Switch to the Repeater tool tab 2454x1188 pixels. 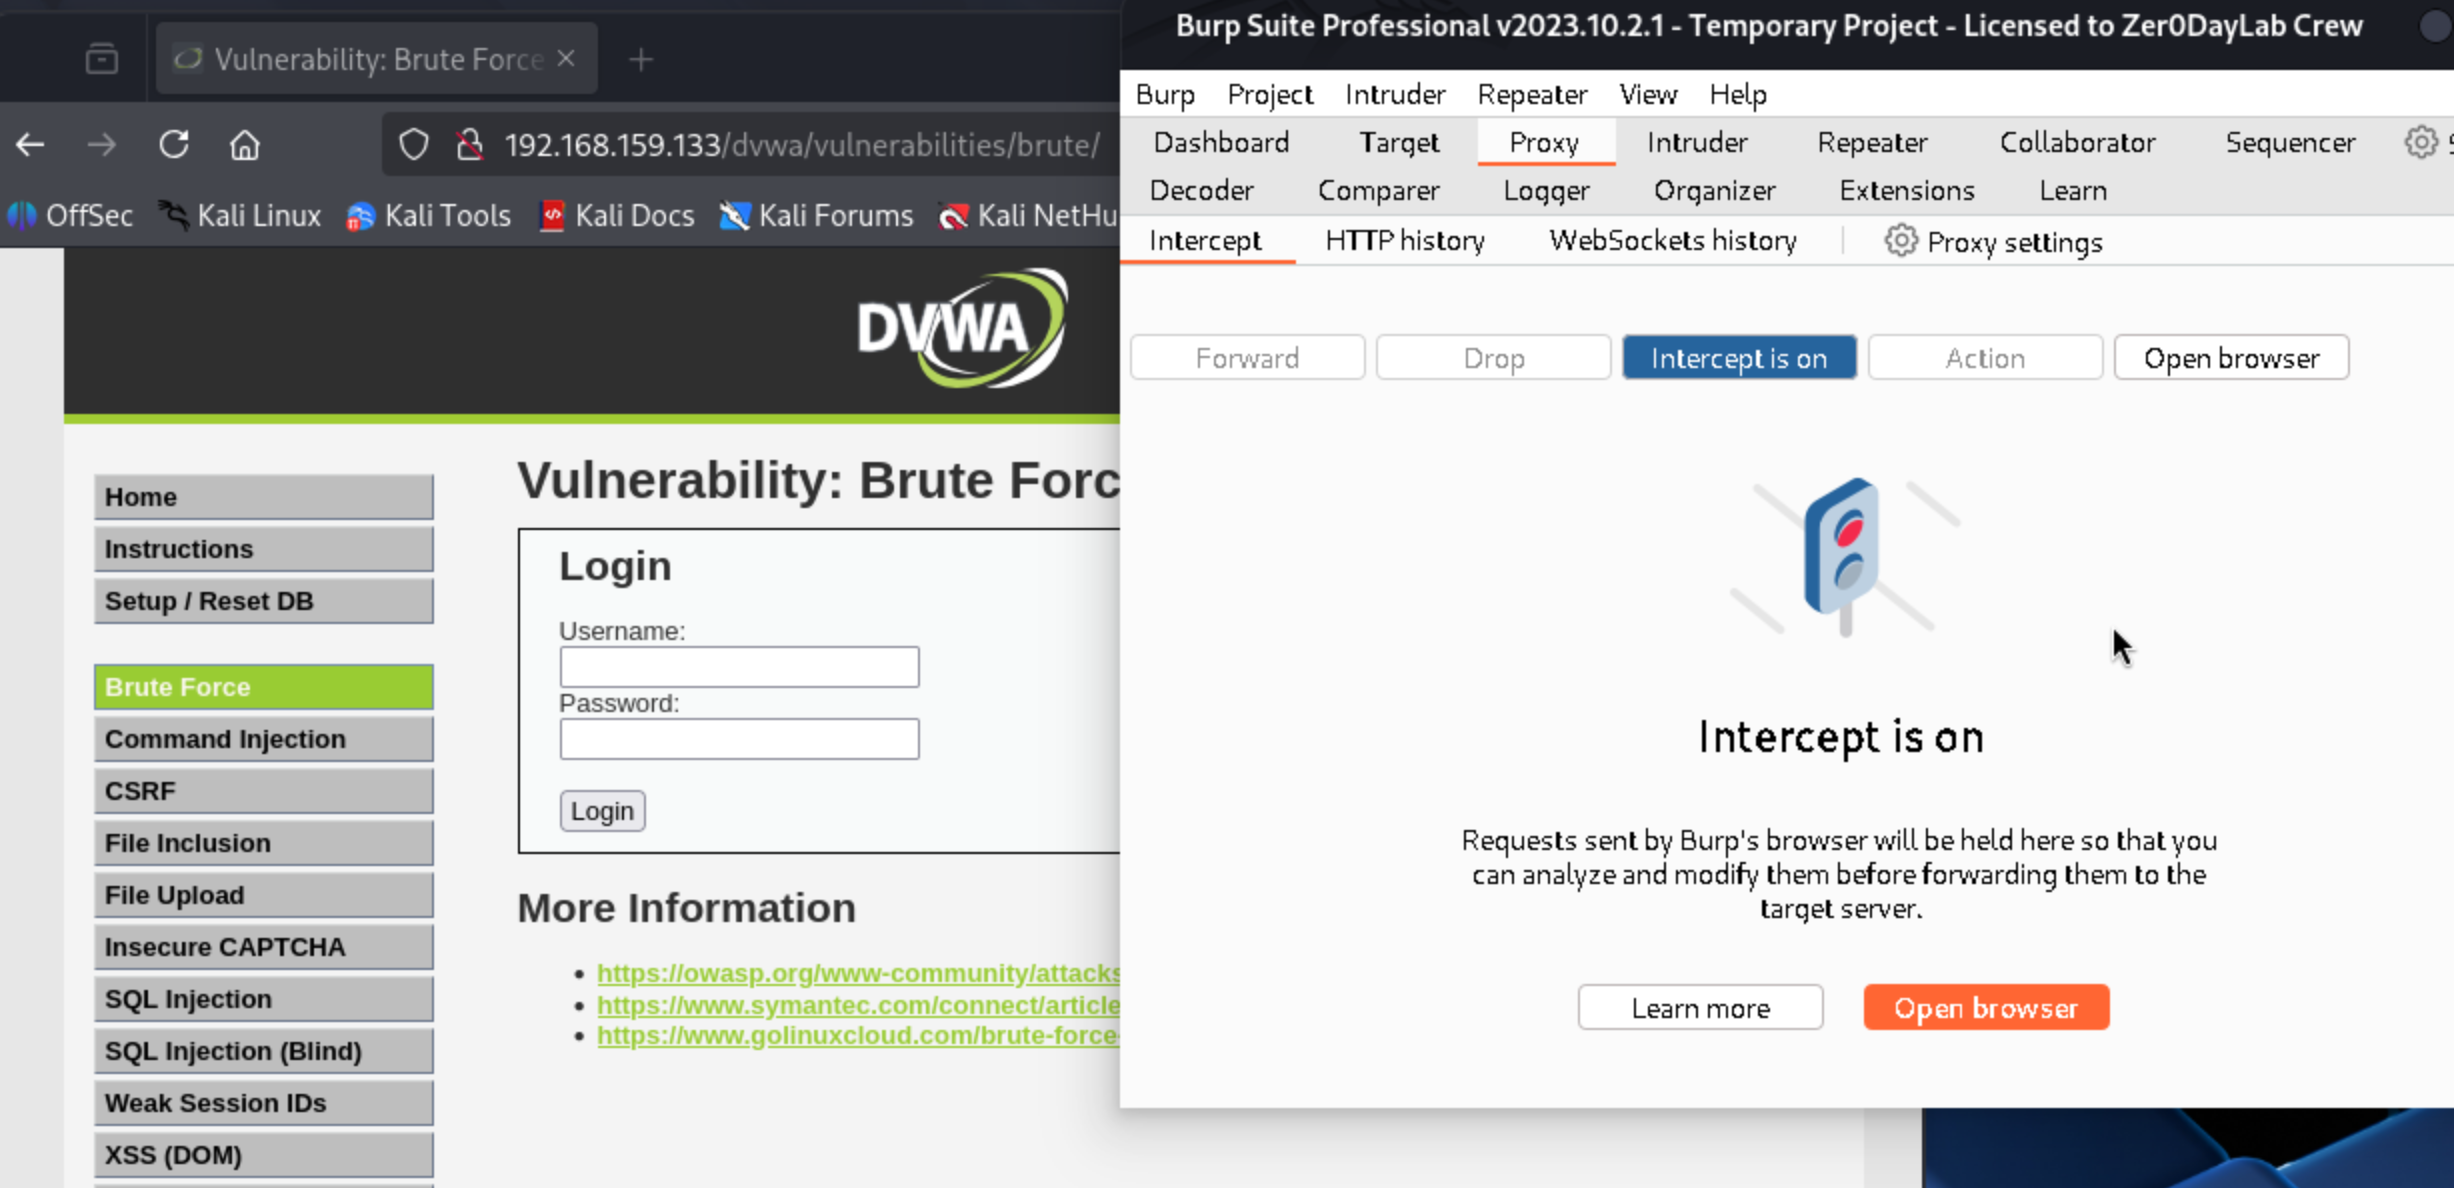(x=1872, y=142)
